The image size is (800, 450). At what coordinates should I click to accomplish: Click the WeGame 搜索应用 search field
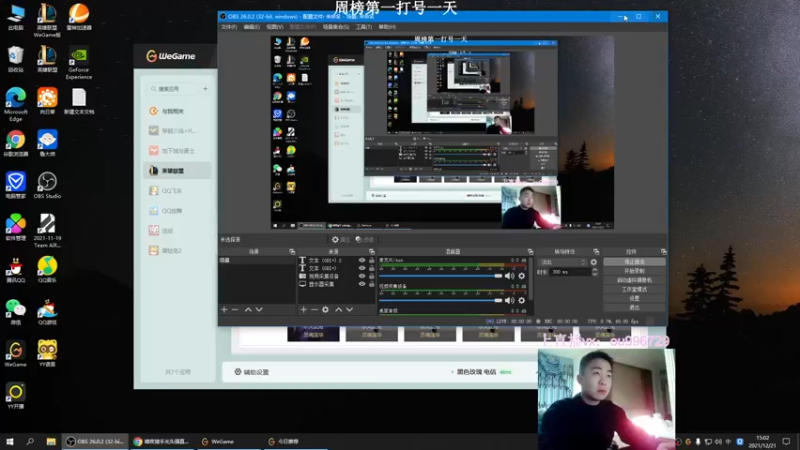click(x=172, y=89)
